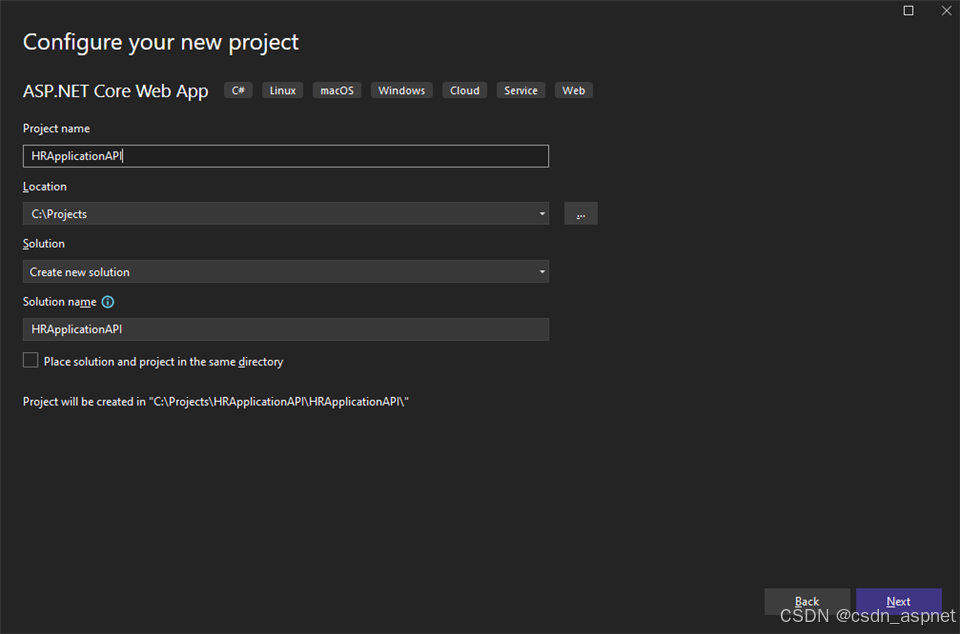Open the location browse ellipsis button
The height and width of the screenshot is (634, 960).
point(580,214)
